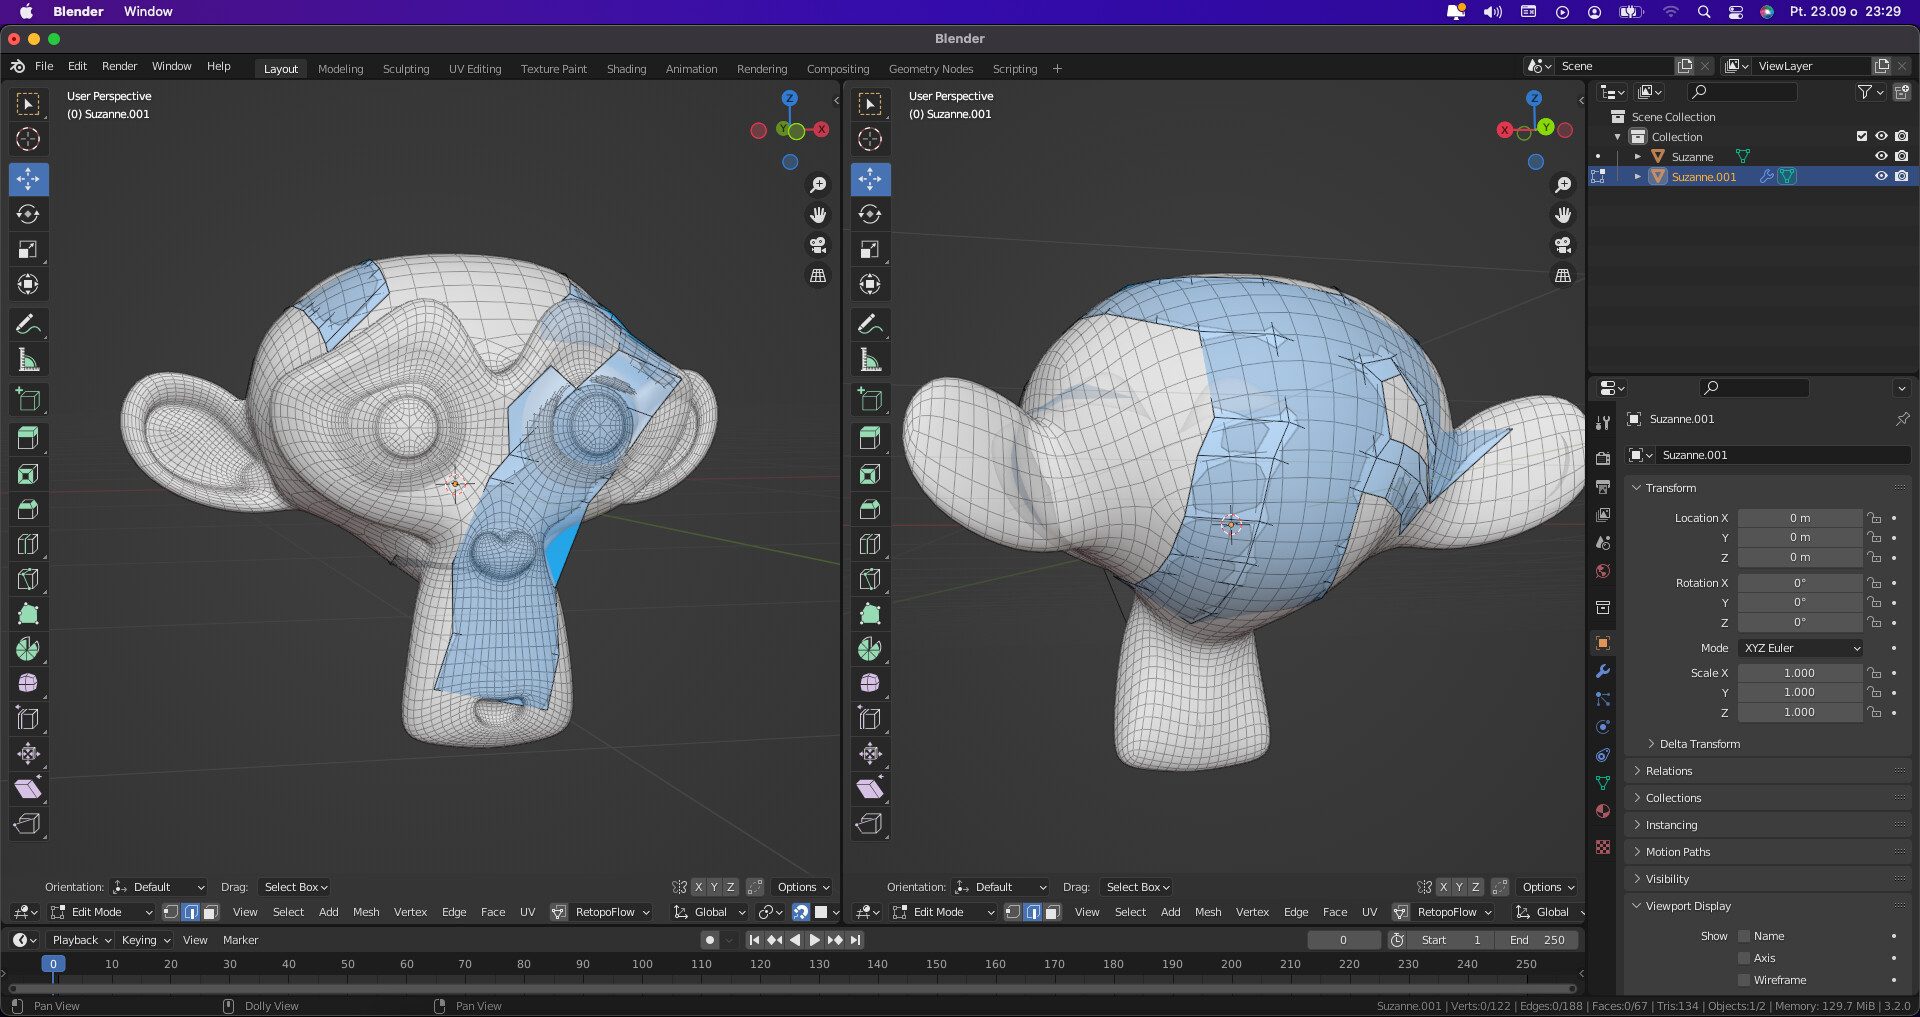Screen dimensions: 1920x1017
Task: Select Bevel tool in left viewport
Action: [29, 509]
